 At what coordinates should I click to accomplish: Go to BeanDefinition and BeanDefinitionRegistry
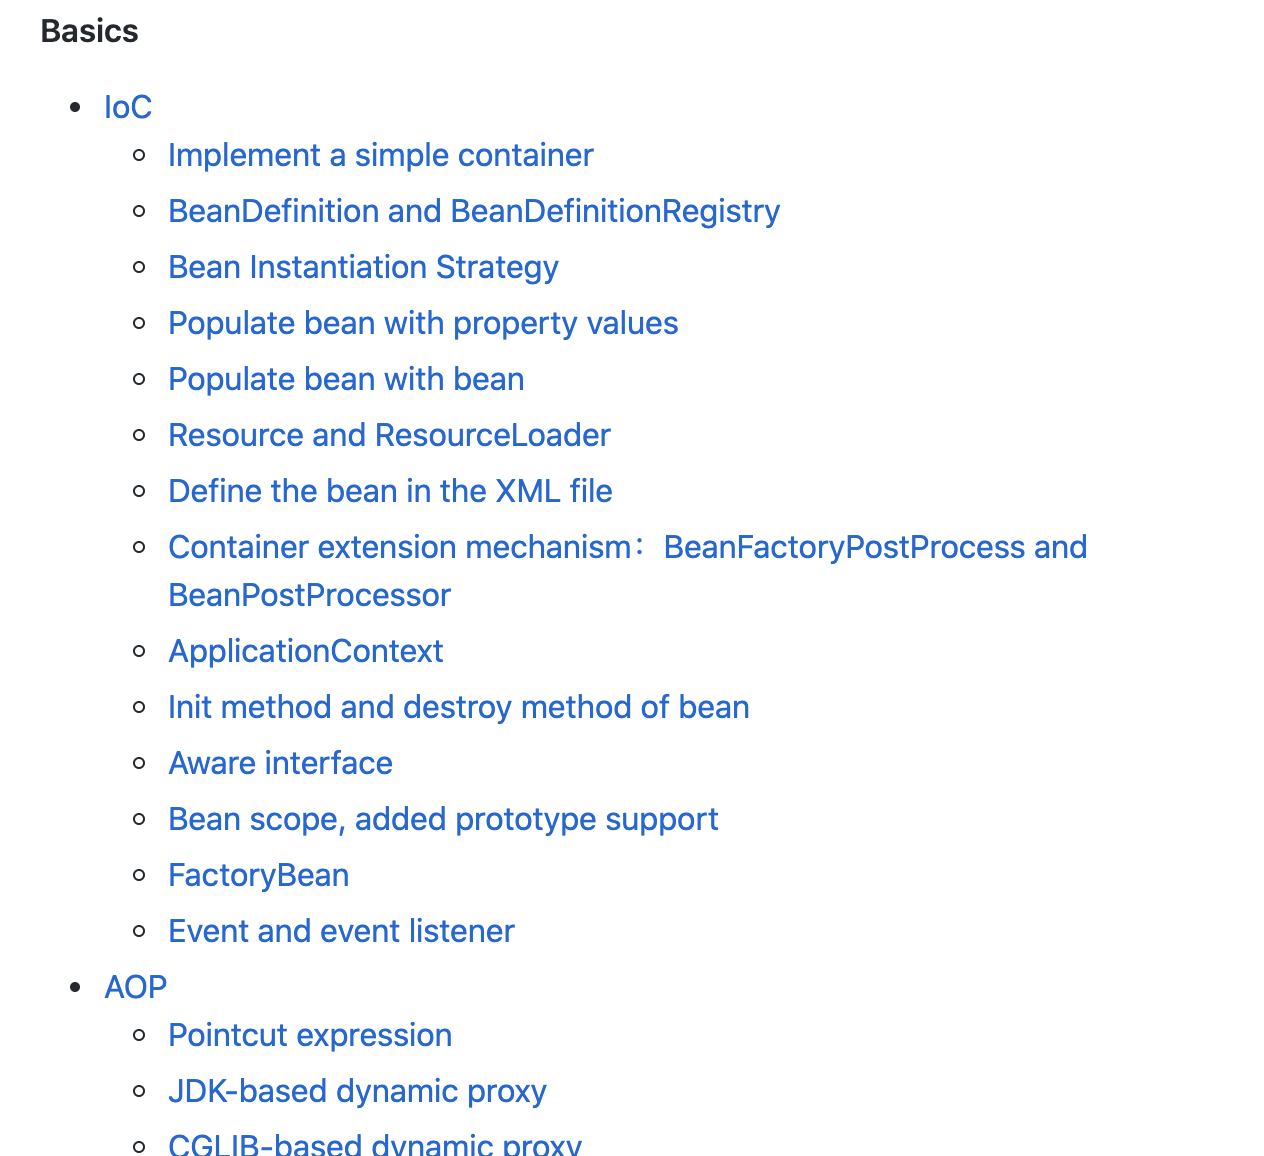coord(474,211)
